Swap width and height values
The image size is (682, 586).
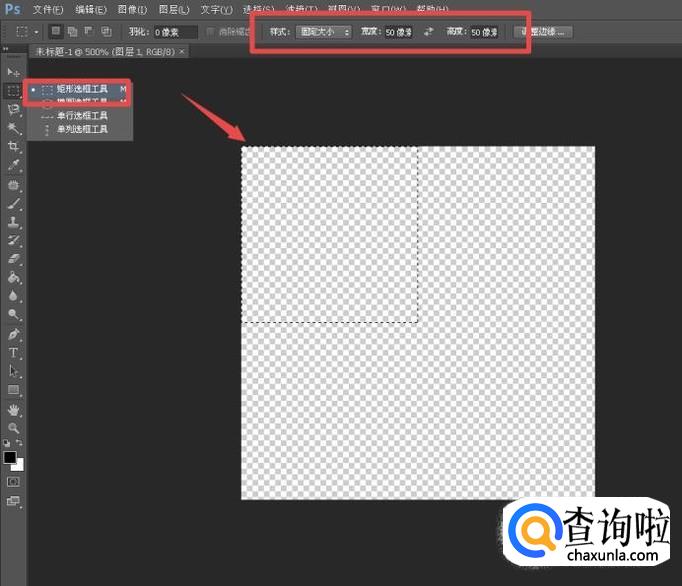(x=429, y=31)
